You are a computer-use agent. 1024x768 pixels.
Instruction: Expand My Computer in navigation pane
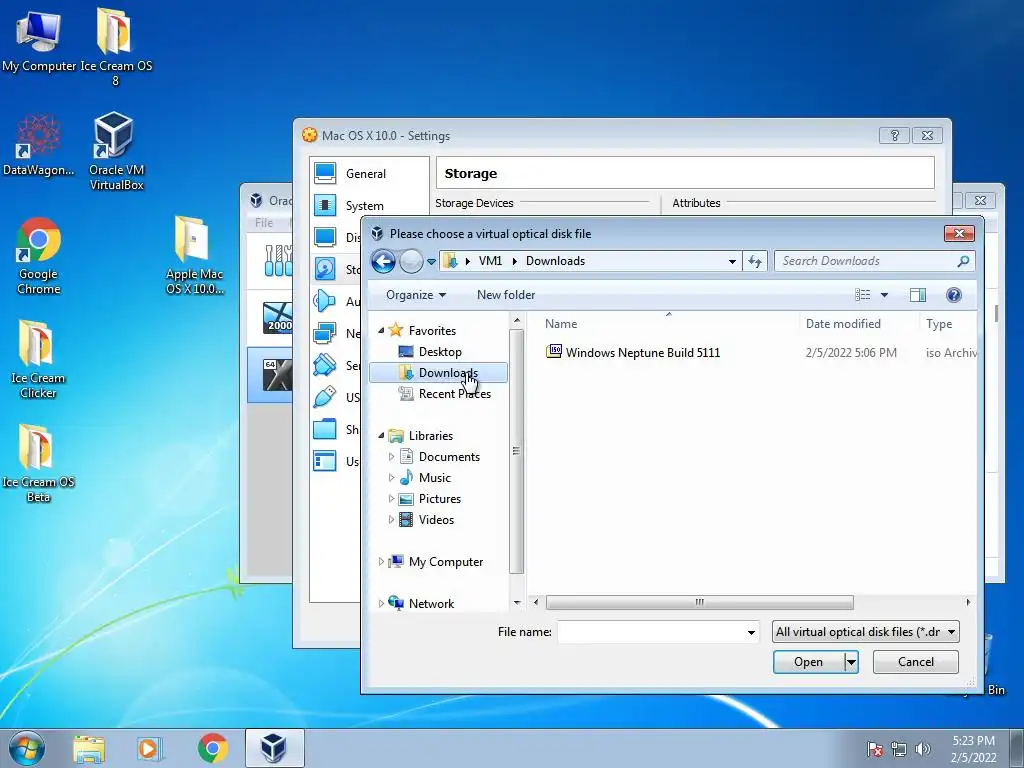[x=381, y=562]
